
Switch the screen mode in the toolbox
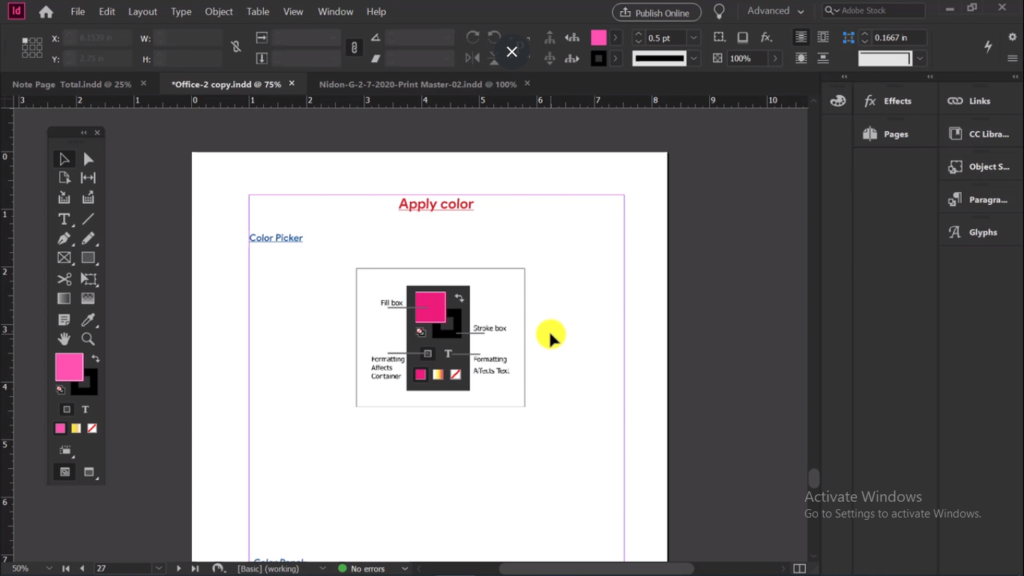(x=89, y=472)
